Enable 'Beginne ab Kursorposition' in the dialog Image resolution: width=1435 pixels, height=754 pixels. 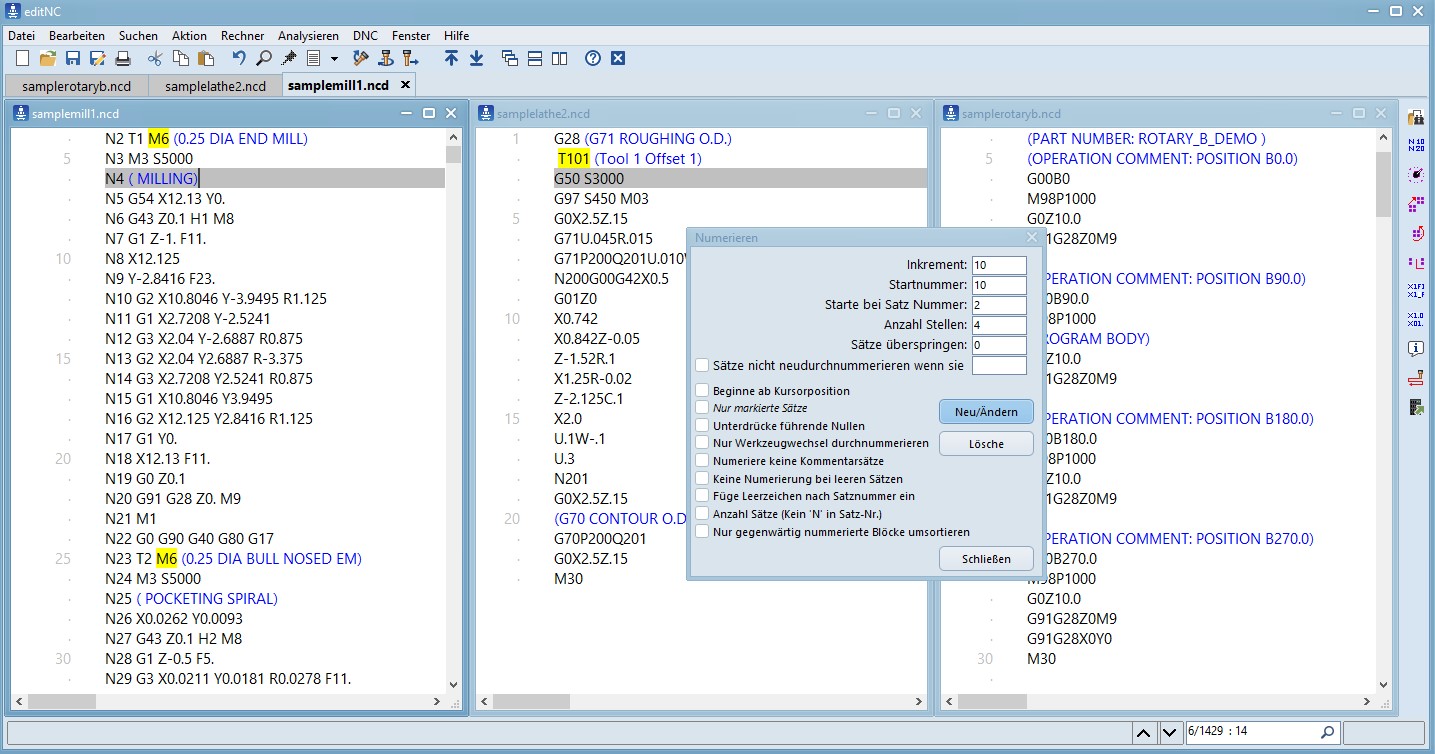point(700,391)
